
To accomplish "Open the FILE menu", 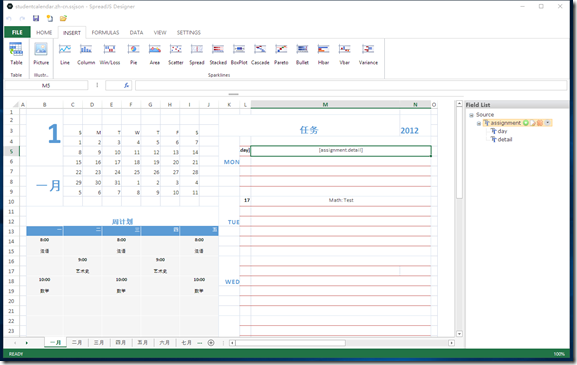I will [17, 32].
